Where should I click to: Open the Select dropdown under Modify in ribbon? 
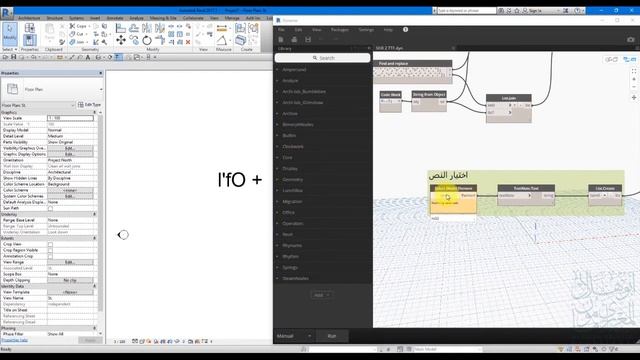pyautogui.click(x=10, y=49)
